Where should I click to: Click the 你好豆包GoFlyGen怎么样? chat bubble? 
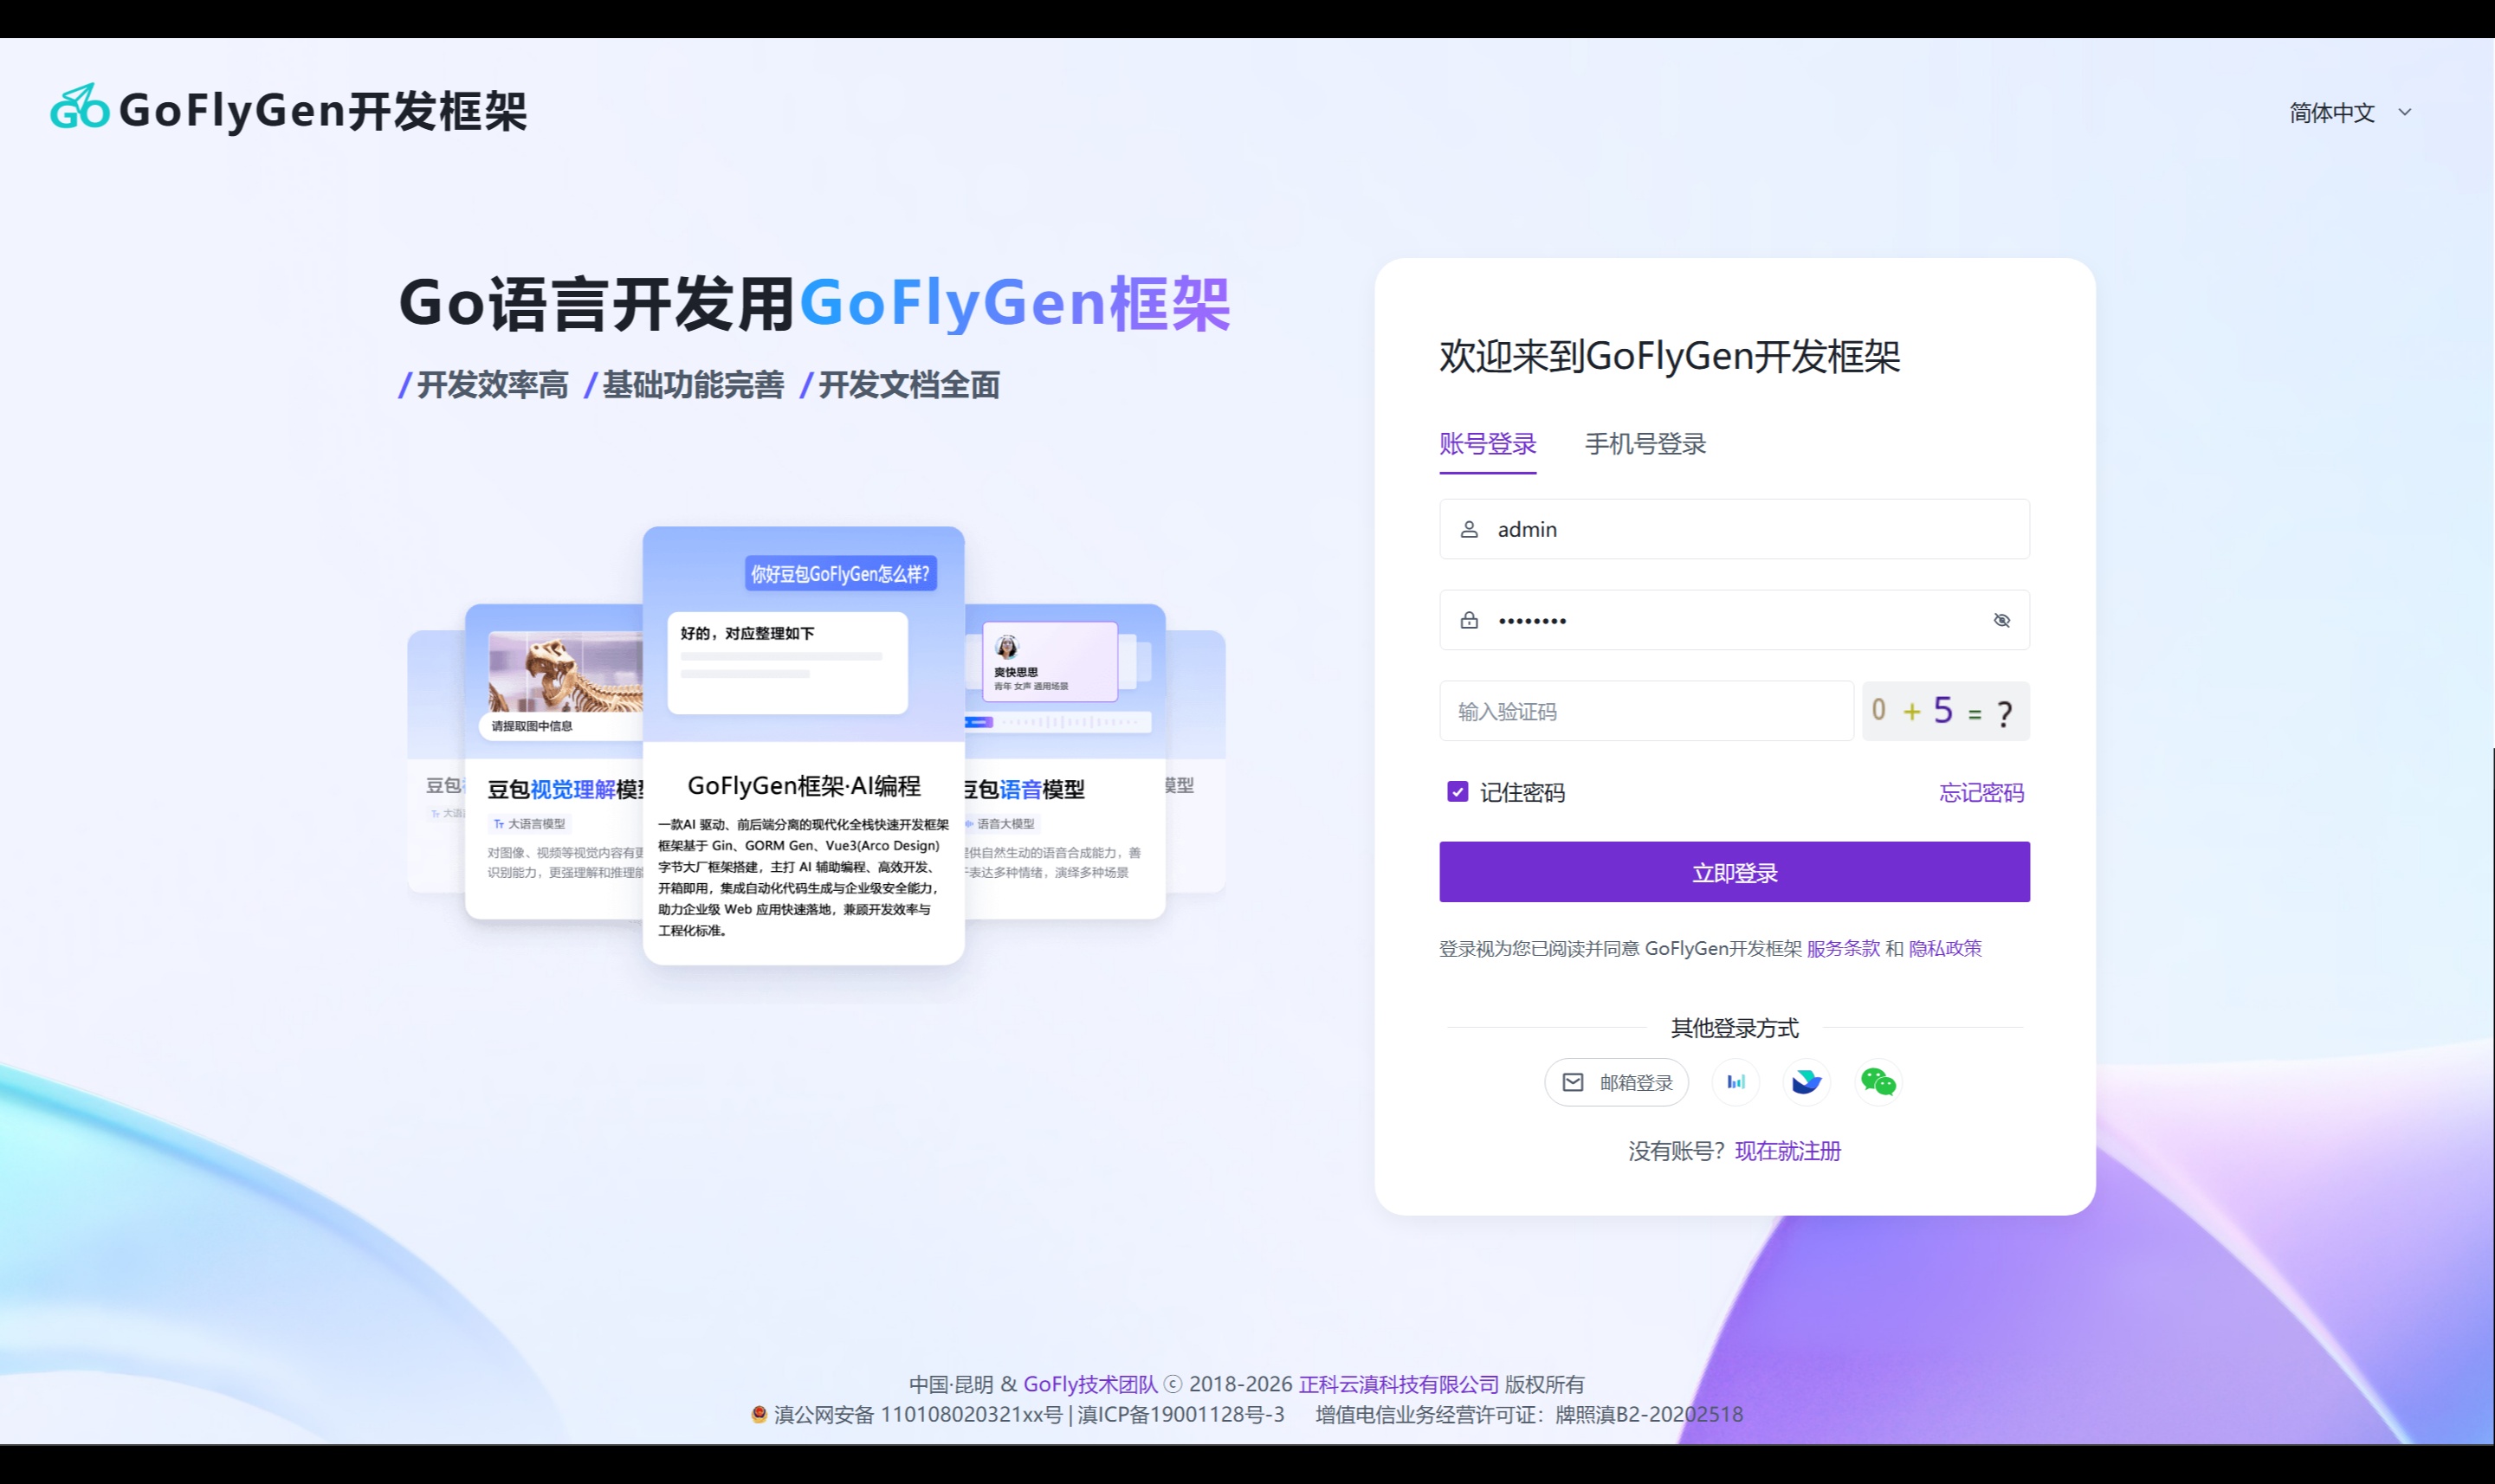841,574
